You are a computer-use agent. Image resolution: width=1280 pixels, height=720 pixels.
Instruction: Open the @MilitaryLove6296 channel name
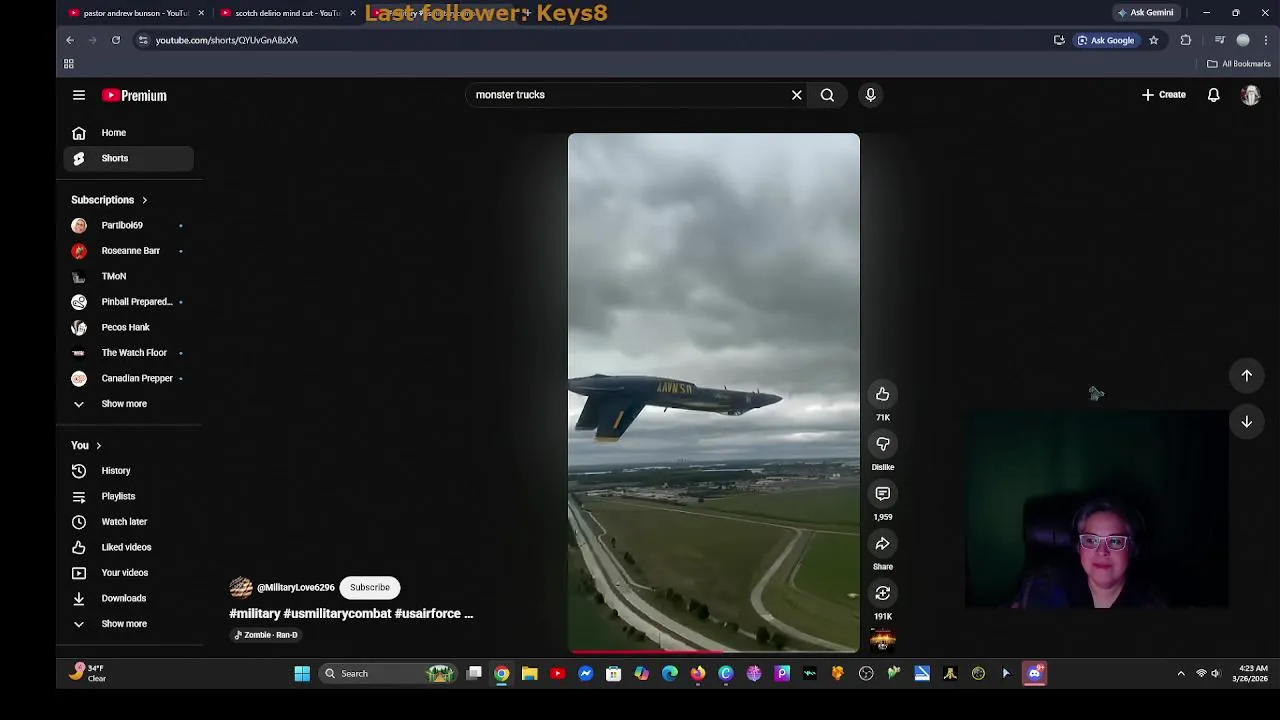pyautogui.click(x=296, y=588)
